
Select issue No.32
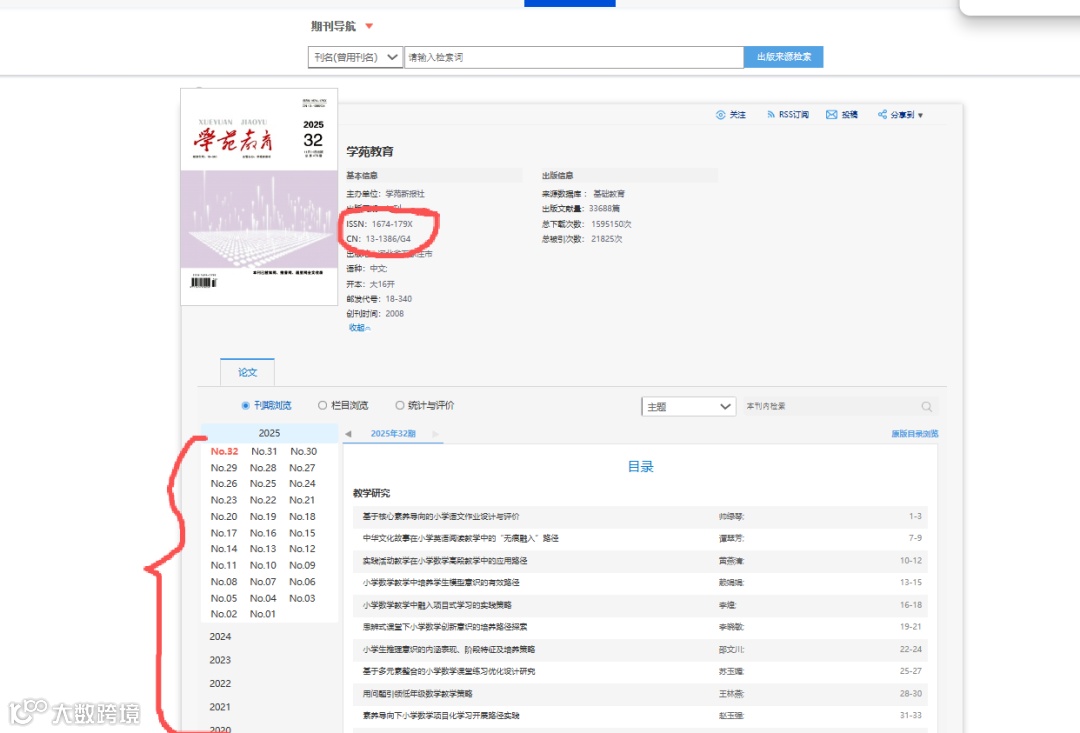(x=225, y=451)
